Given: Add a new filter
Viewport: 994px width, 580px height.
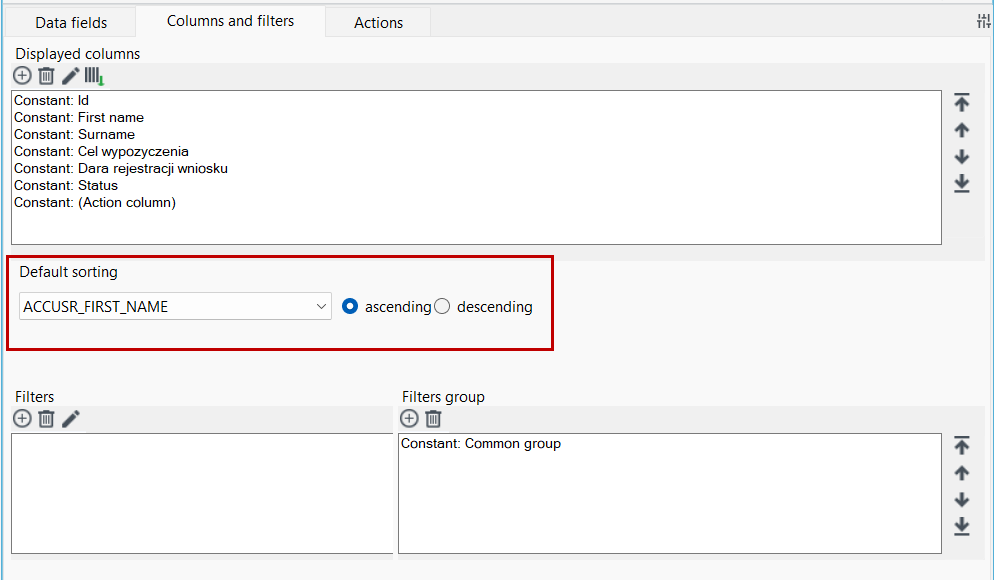Looking at the screenshot, I should click(22, 419).
